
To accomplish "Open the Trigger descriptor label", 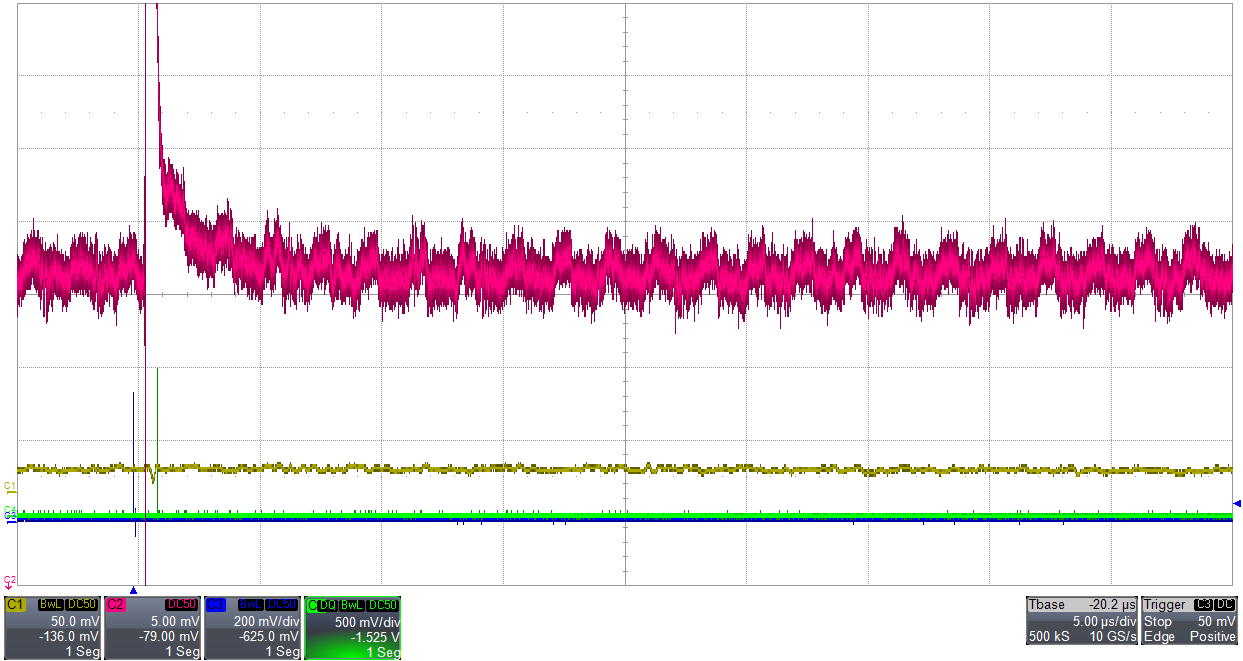I will pyautogui.click(x=1165, y=605).
